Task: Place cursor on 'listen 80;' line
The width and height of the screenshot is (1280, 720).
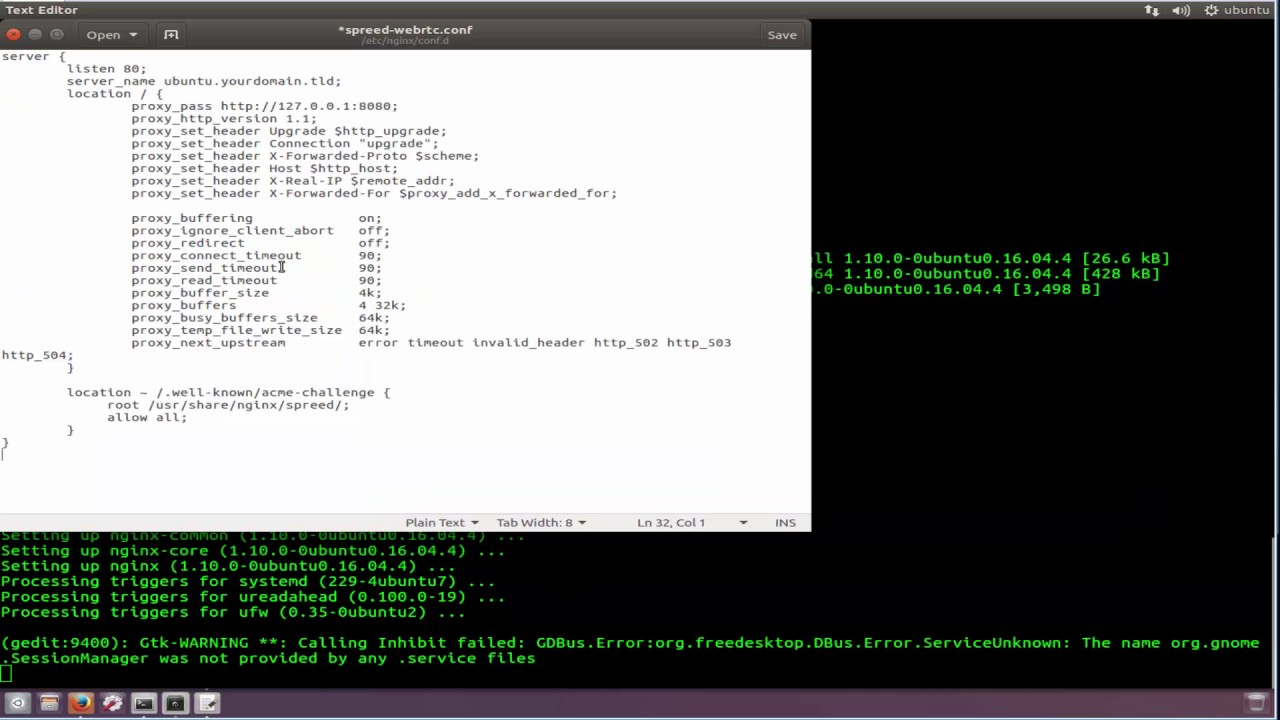Action: [x=106, y=69]
